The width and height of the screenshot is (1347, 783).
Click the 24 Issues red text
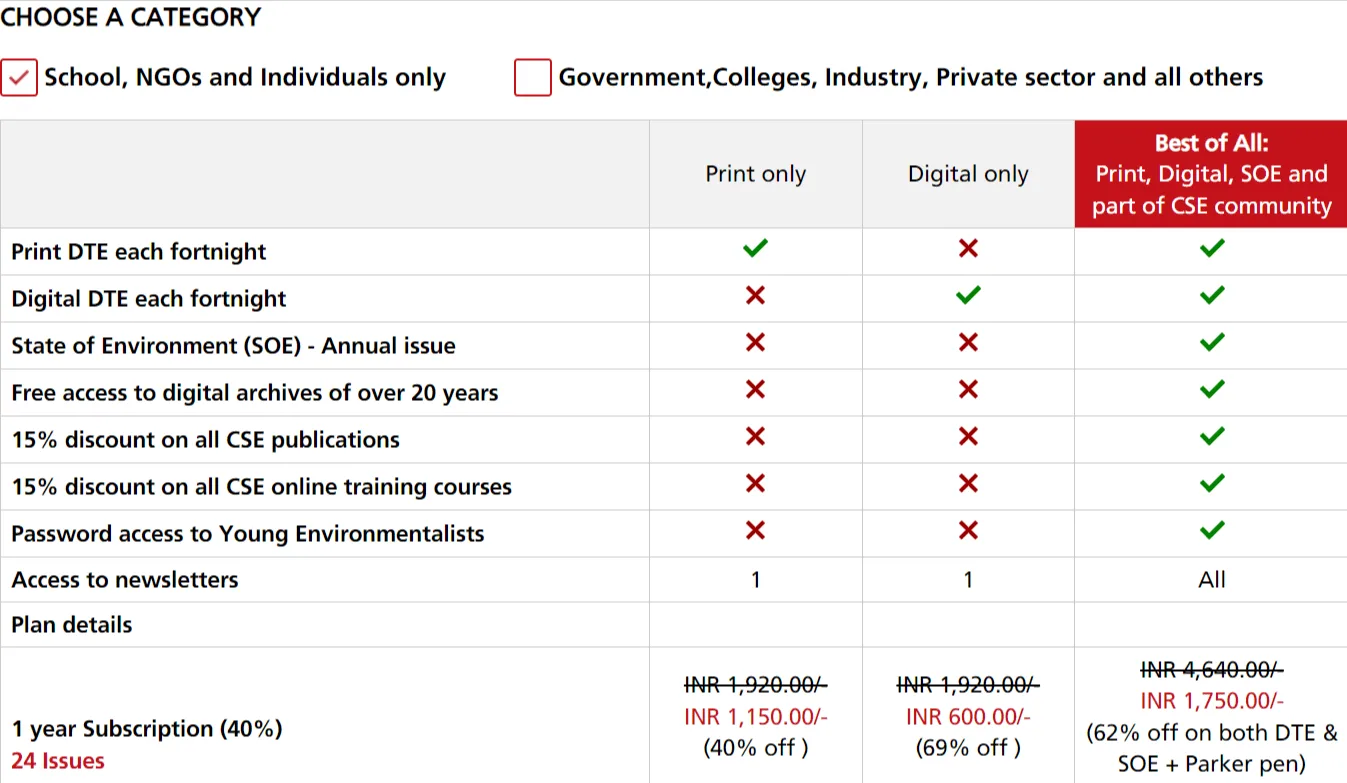[58, 761]
